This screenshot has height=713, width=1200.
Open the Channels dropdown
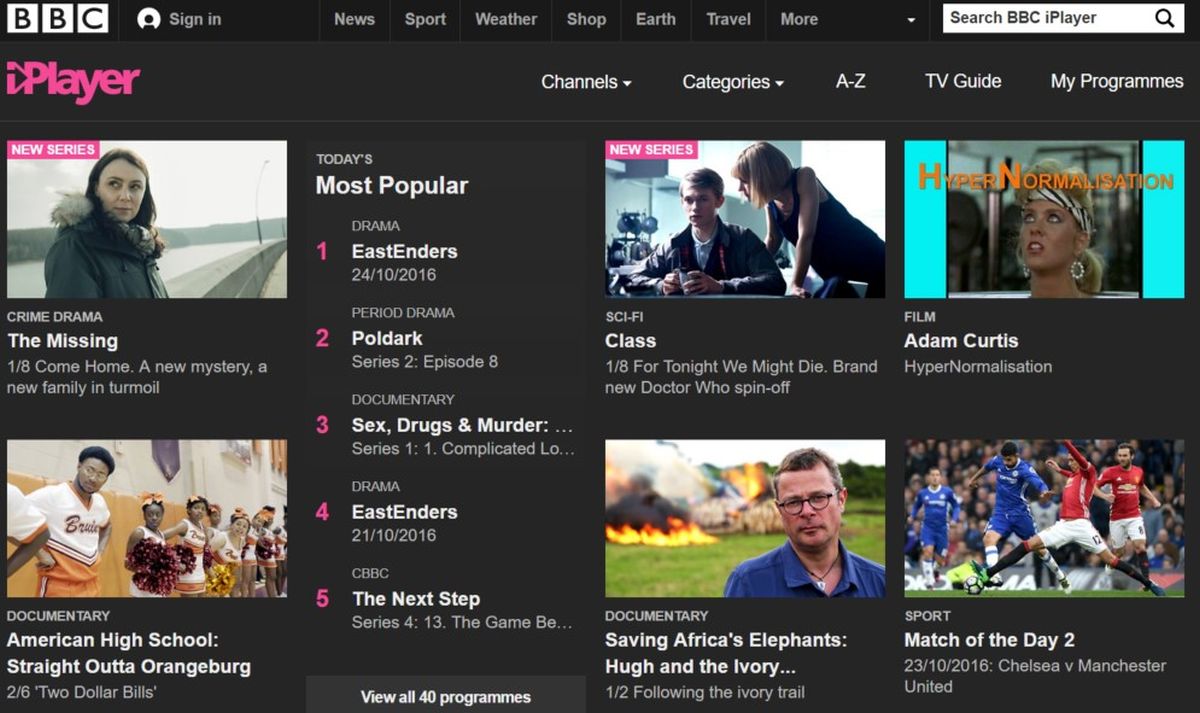pos(586,82)
